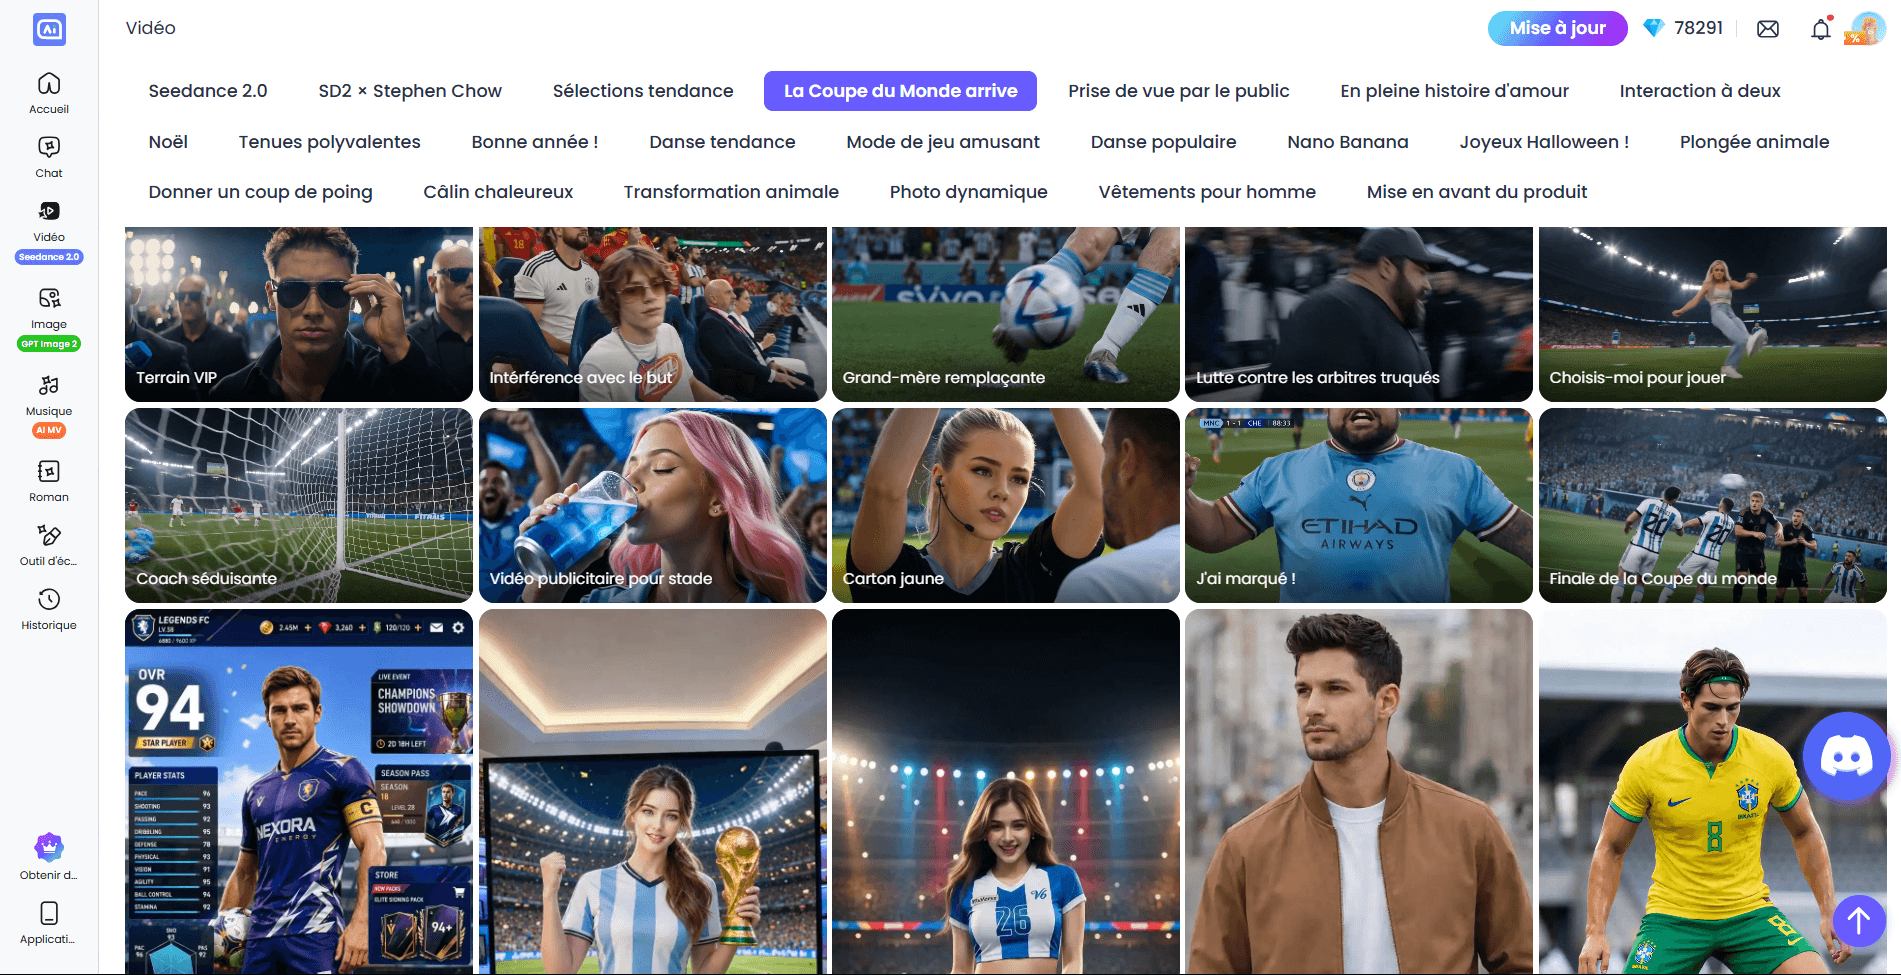This screenshot has height=975, width=1901.
Task: Open Vidéo publicitaire pour stade template
Action: click(652, 505)
